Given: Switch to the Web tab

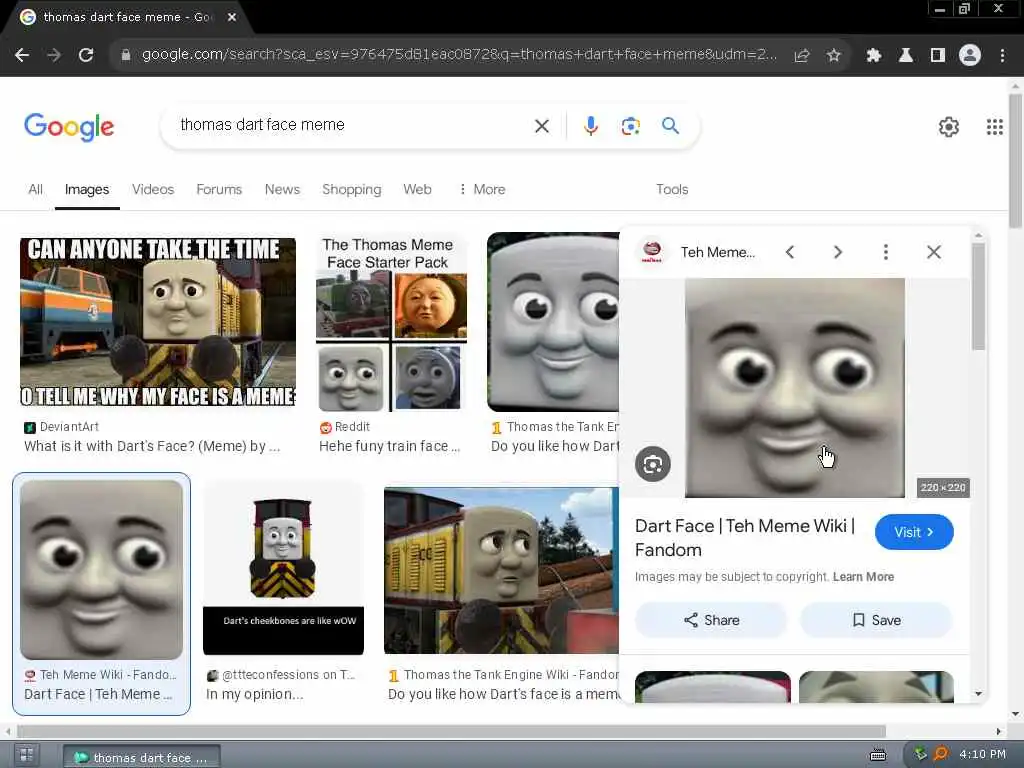Looking at the screenshot, I should [417, 189].
